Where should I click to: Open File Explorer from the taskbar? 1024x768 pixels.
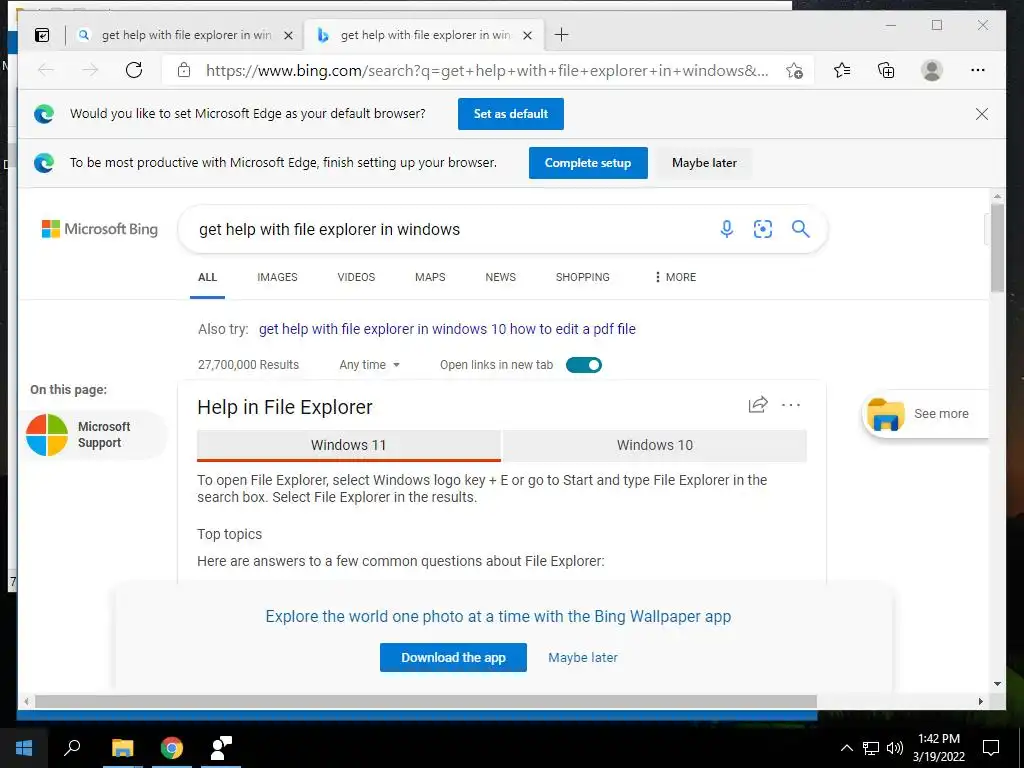pos(122,748)
